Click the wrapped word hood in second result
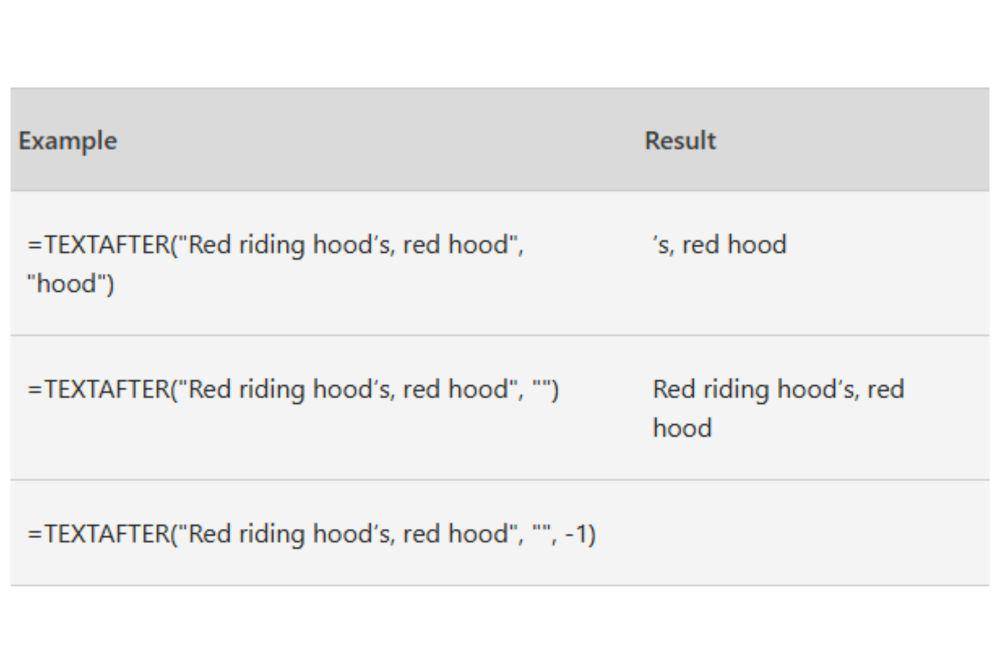Viewport: 1000px width, 667px height. [682, 428]
